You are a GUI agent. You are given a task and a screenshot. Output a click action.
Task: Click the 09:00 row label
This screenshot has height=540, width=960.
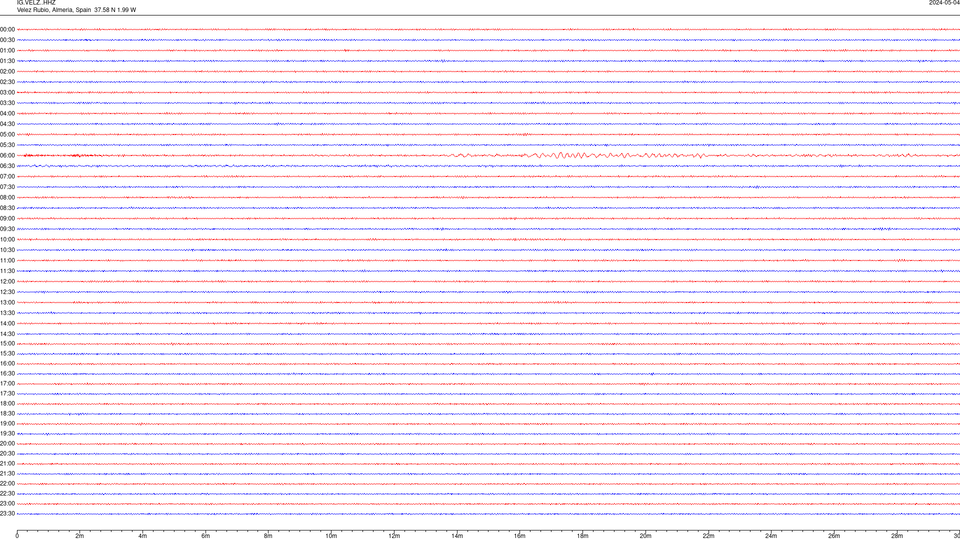pos(7,219)
